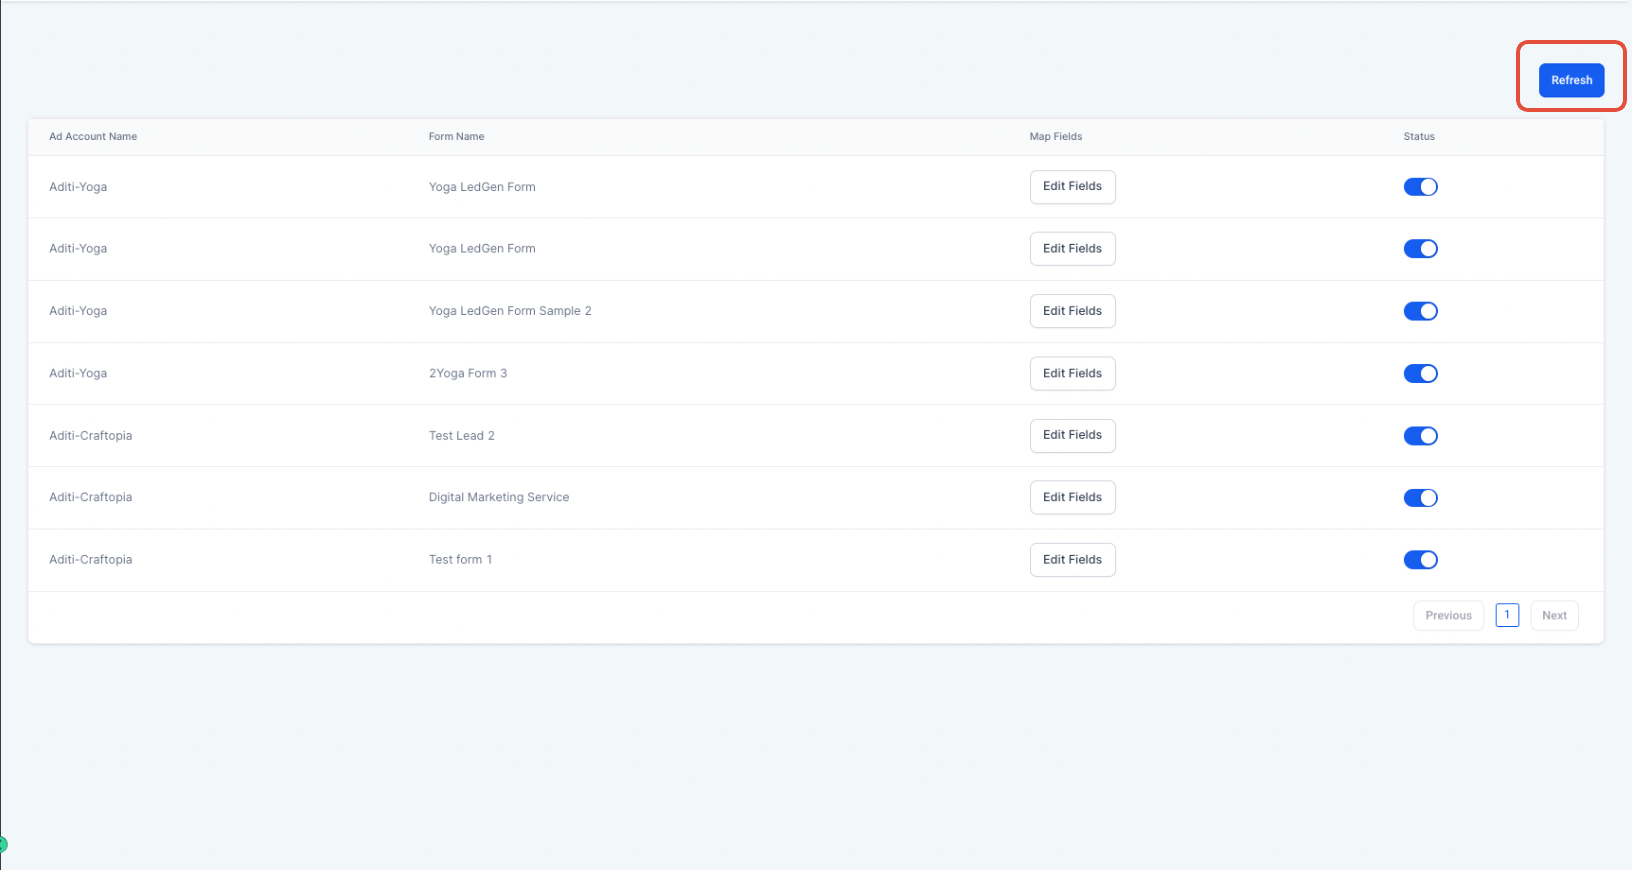1632x870 pixels.
Task: Toggle status of Yoga LedGen Form Sample 2
Action: click(1420, 311)
